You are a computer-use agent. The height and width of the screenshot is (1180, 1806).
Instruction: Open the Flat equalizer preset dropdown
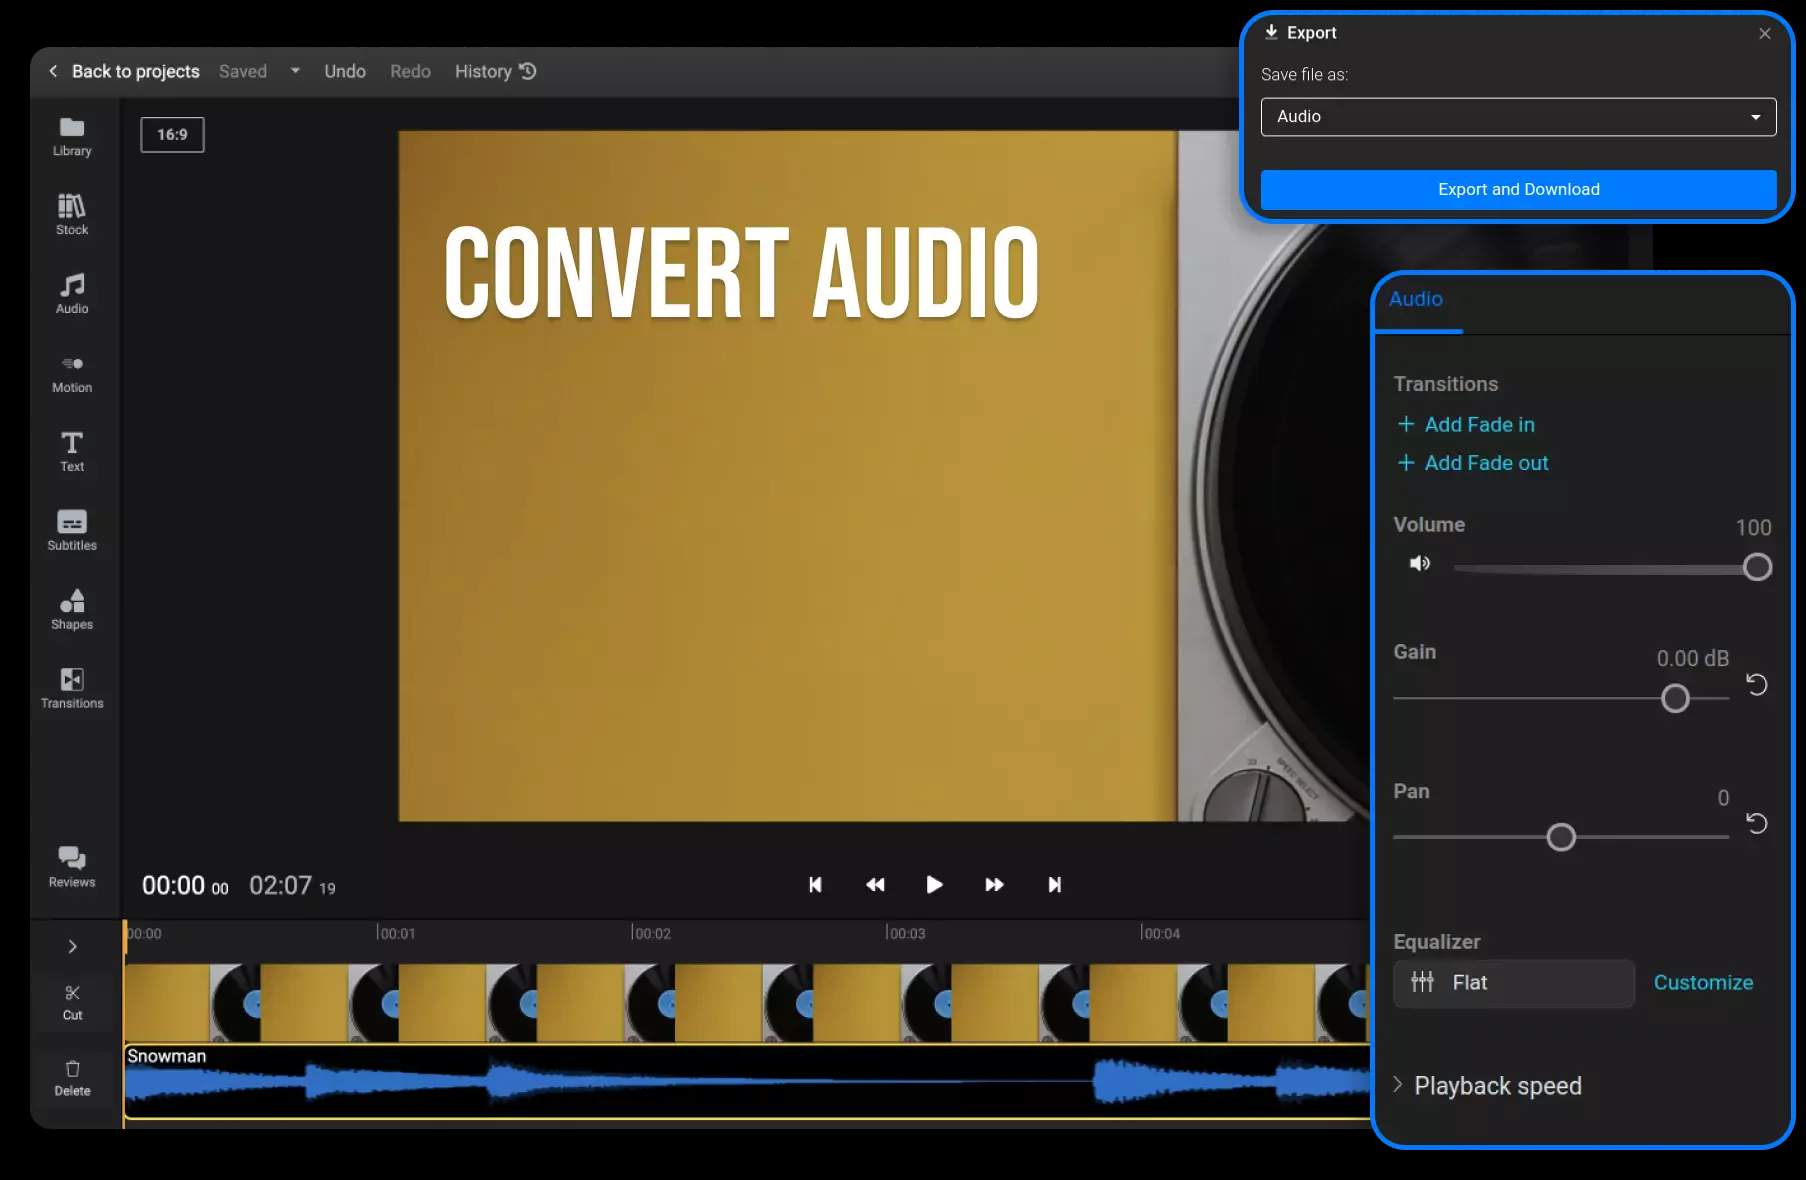1514,983
